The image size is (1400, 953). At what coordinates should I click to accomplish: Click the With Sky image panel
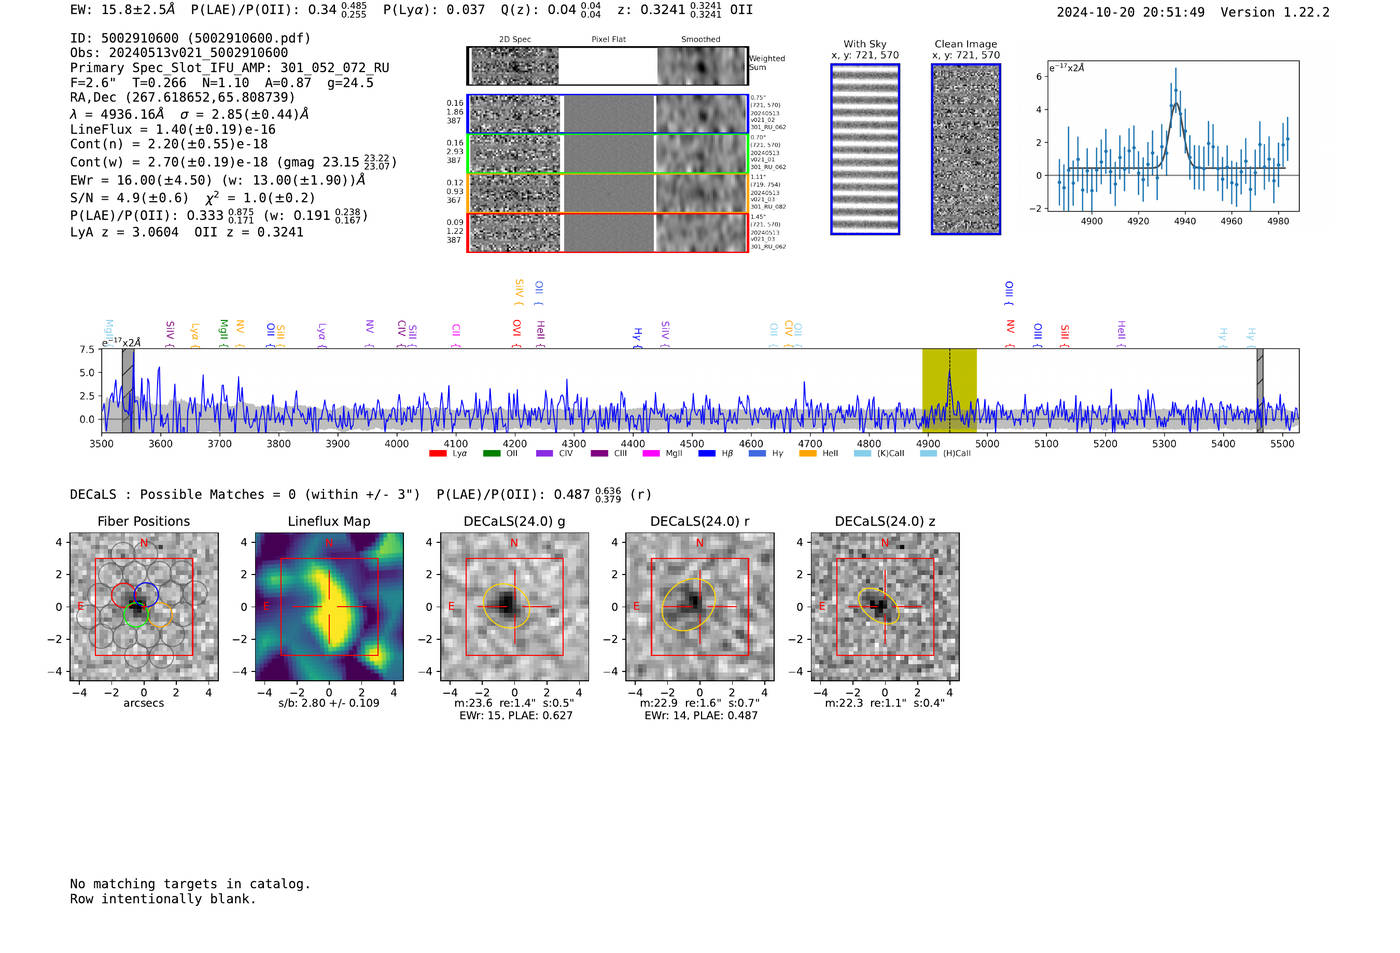click(x=865, y=149)
